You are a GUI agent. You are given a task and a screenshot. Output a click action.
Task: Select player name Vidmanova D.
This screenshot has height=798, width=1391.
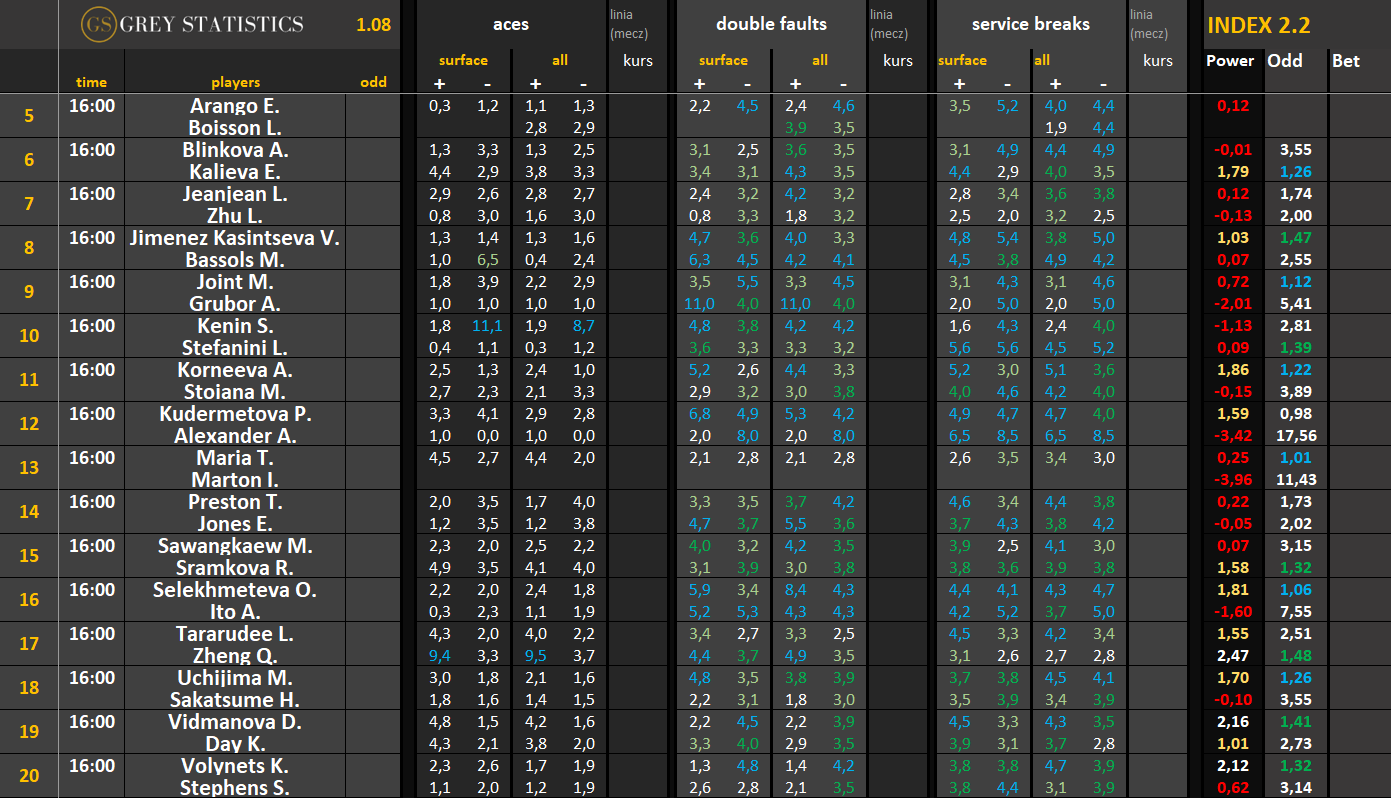coord(235,722)
